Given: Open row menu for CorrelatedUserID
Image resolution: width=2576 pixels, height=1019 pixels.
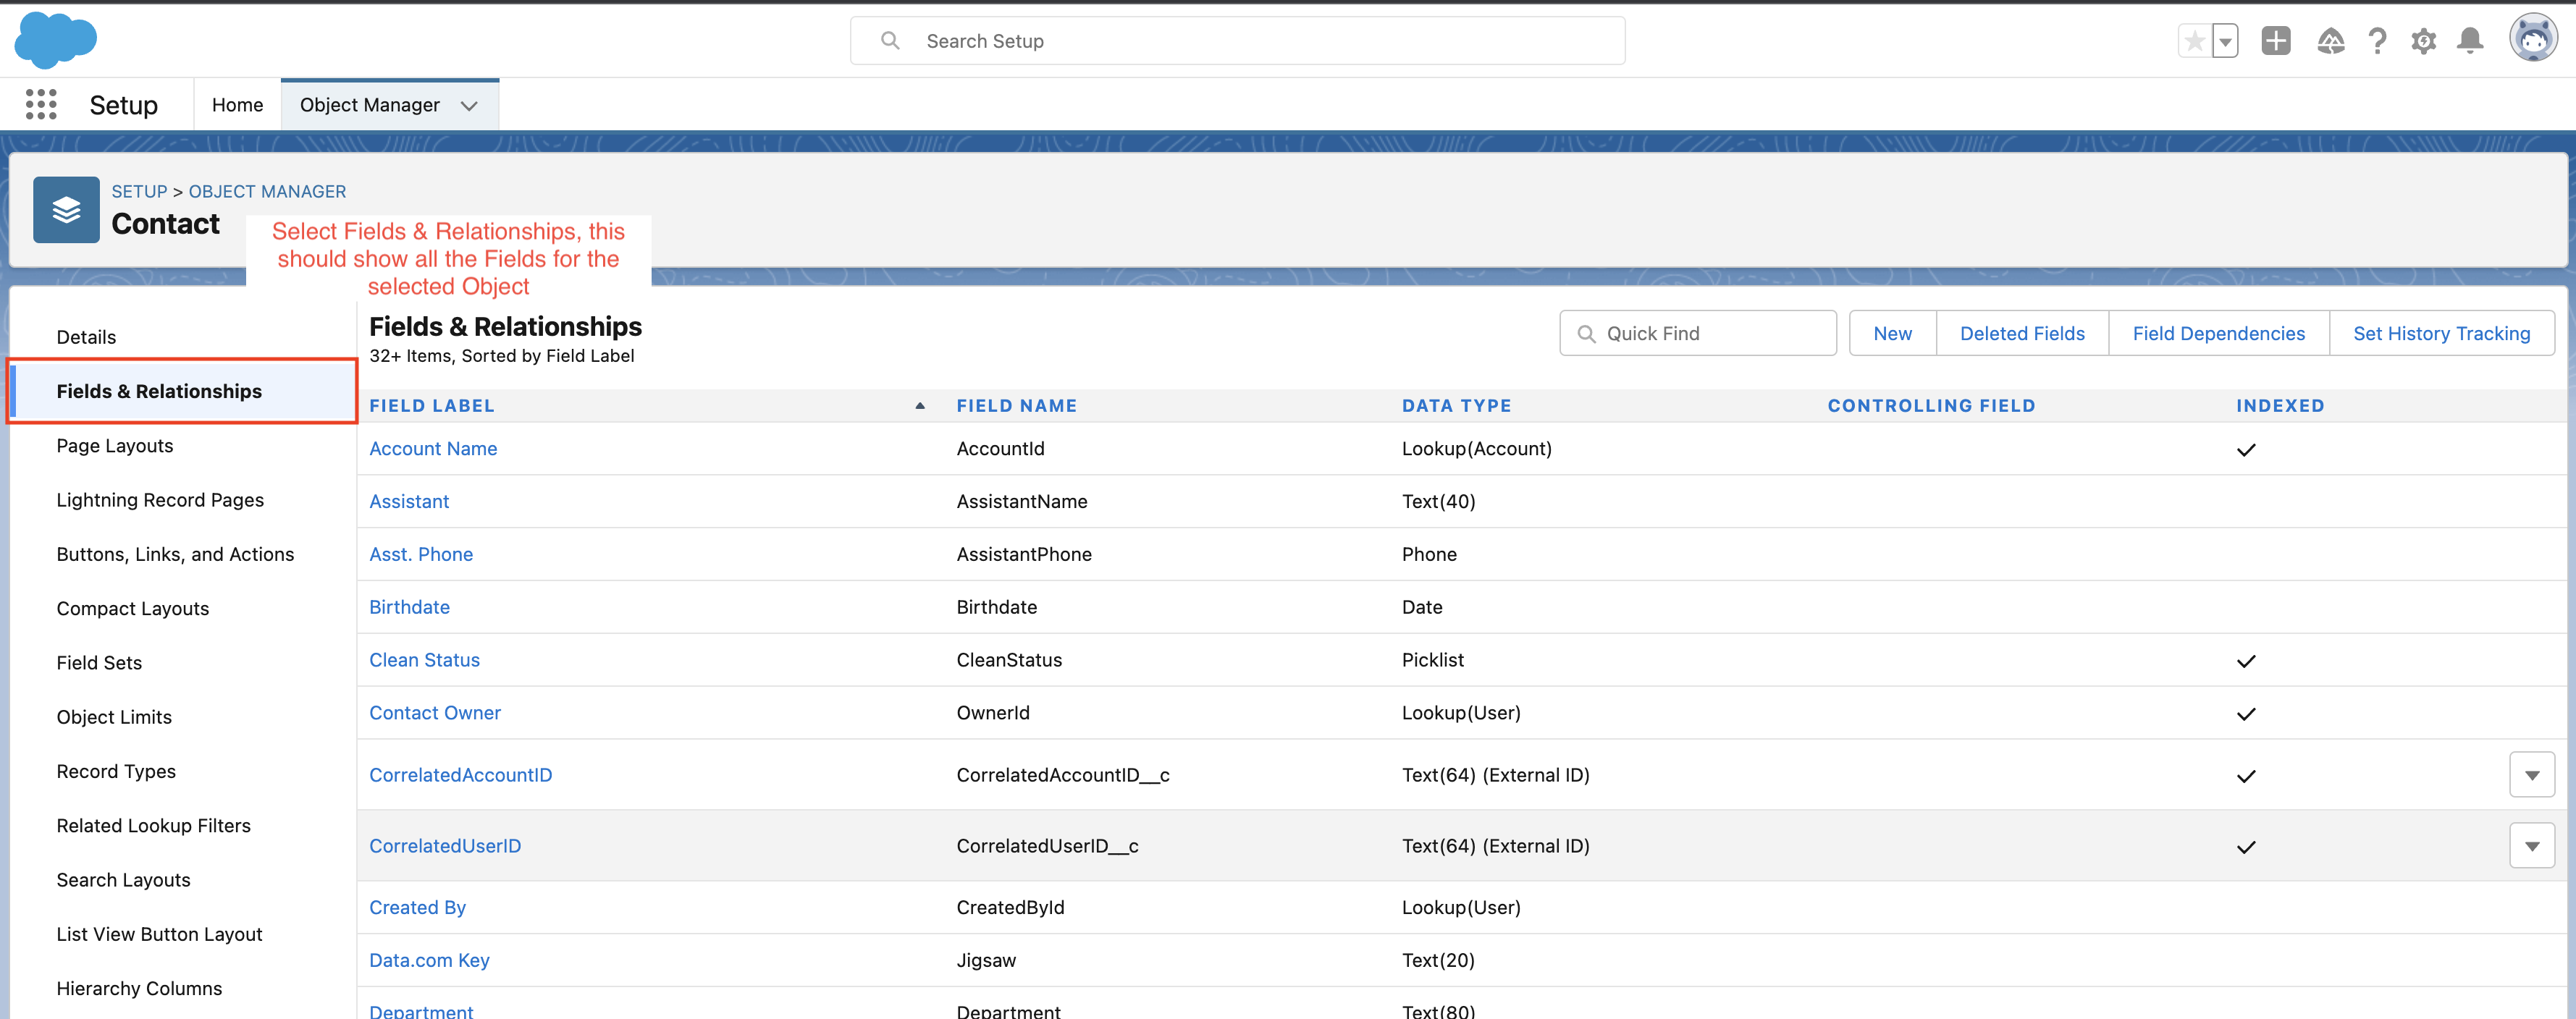Looking at the screenshot, I should coord(2532,846).
